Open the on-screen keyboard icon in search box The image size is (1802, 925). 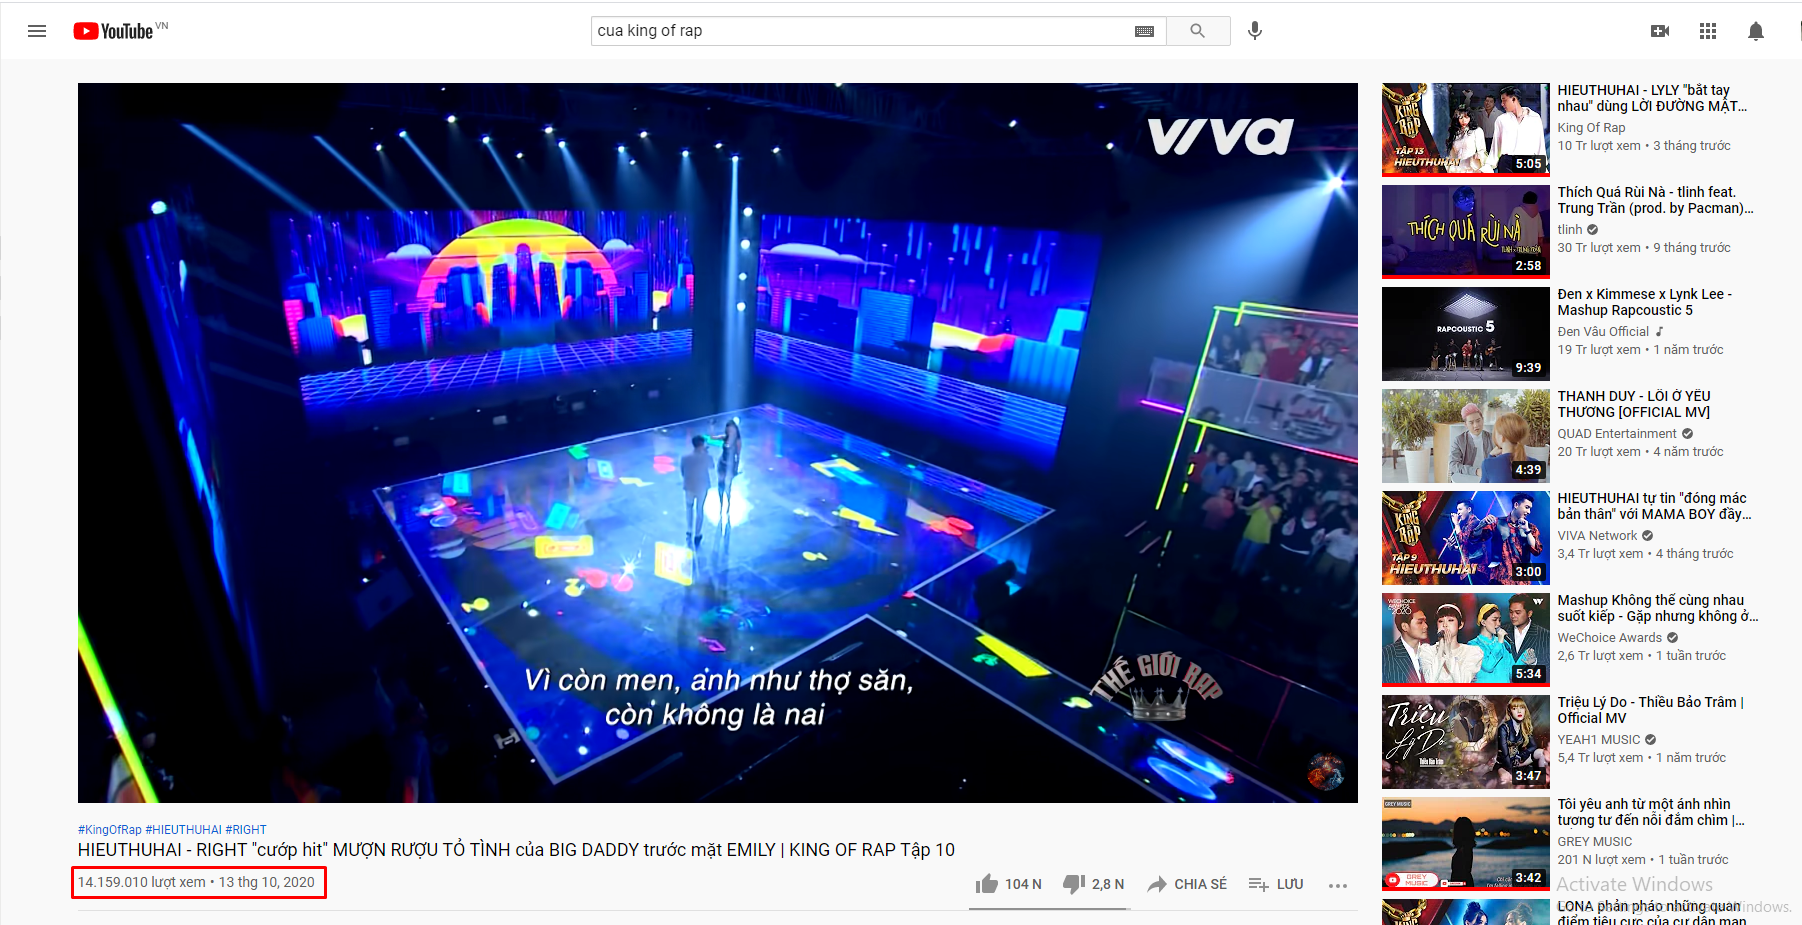click(x=1145, y=31)
